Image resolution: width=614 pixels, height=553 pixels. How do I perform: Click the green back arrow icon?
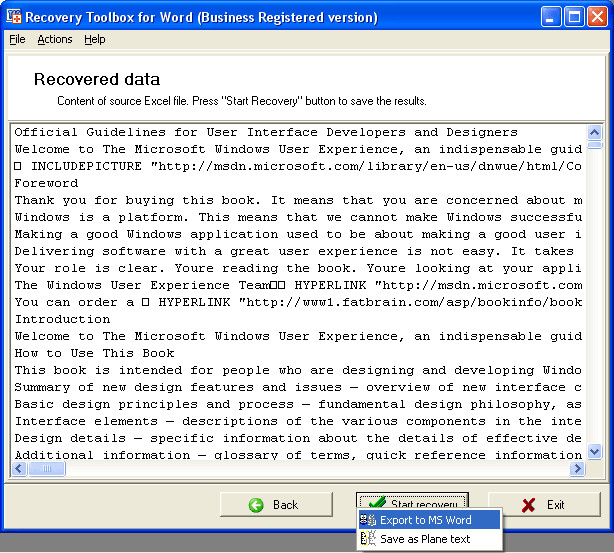point(256,505)
